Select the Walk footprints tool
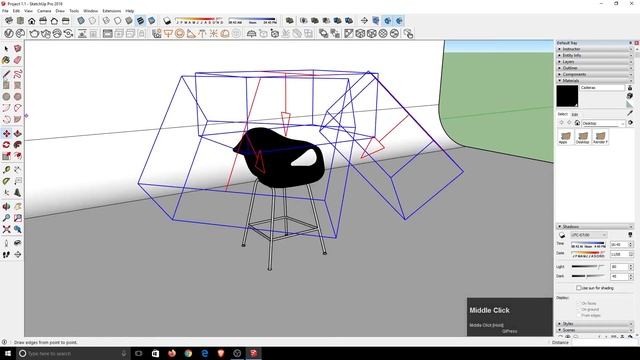Screen dimensions: 640x360 point(6,254)
